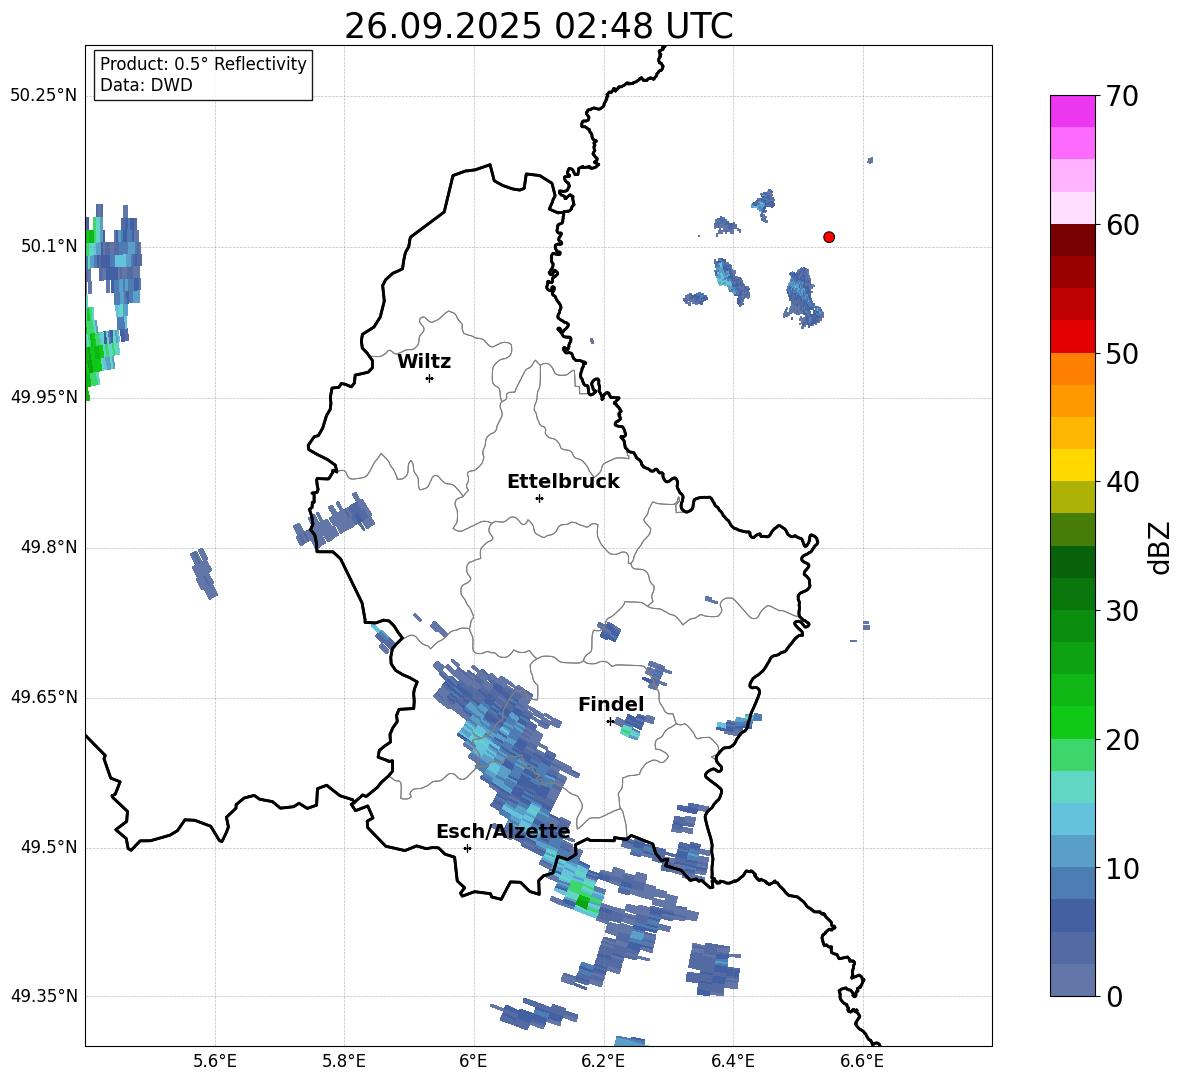The width and height of the screenshot is (1184, 1081).
Task: Click the 49.8°N latitude label
Action: 49,547
